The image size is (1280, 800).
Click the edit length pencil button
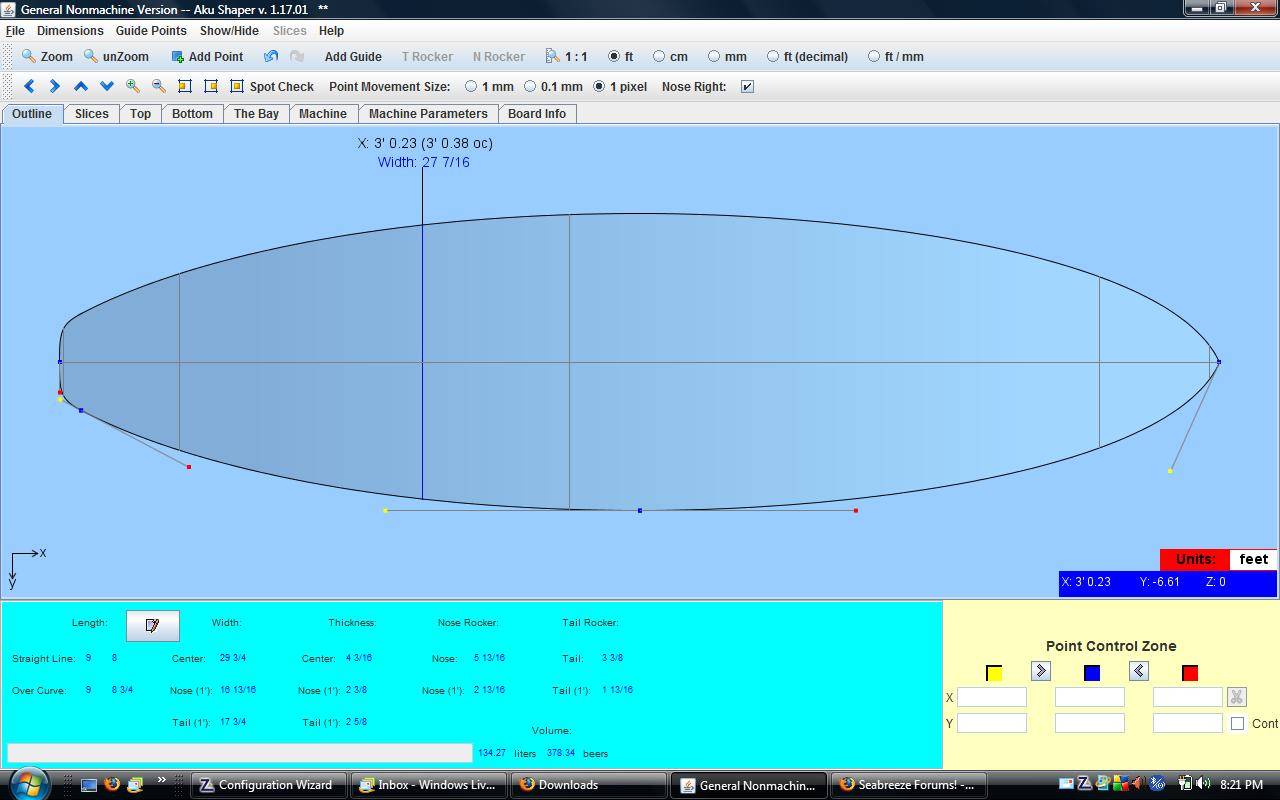pyautogui.click(x=152, y=625)
